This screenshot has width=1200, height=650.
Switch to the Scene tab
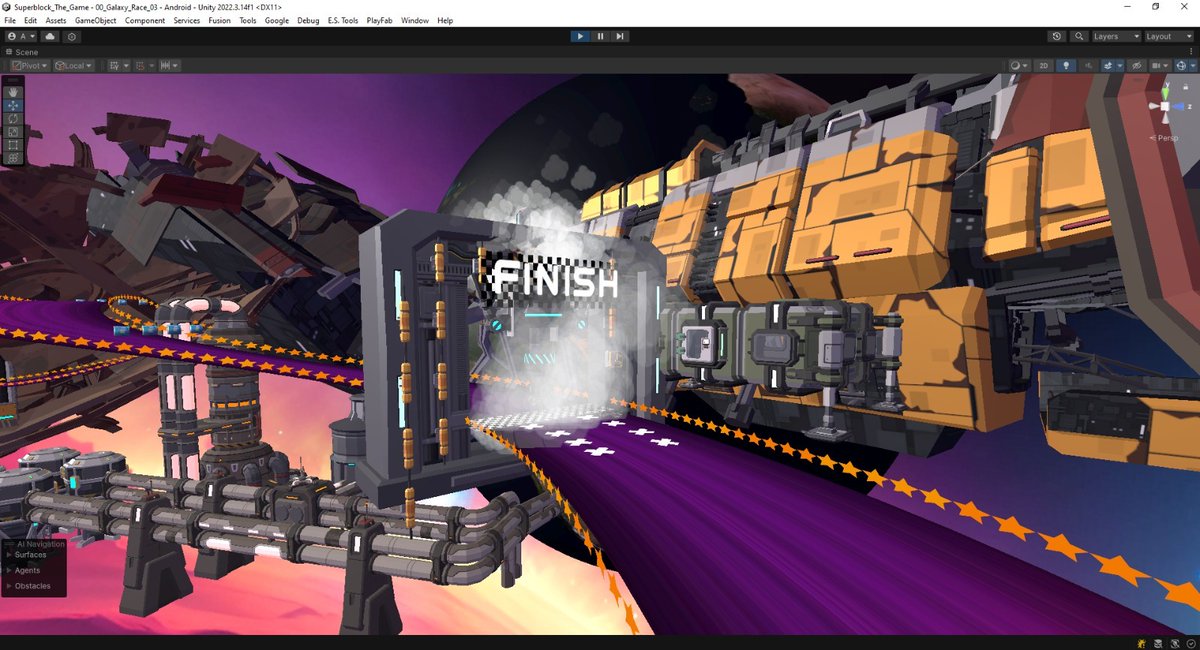tap(22, 51)
